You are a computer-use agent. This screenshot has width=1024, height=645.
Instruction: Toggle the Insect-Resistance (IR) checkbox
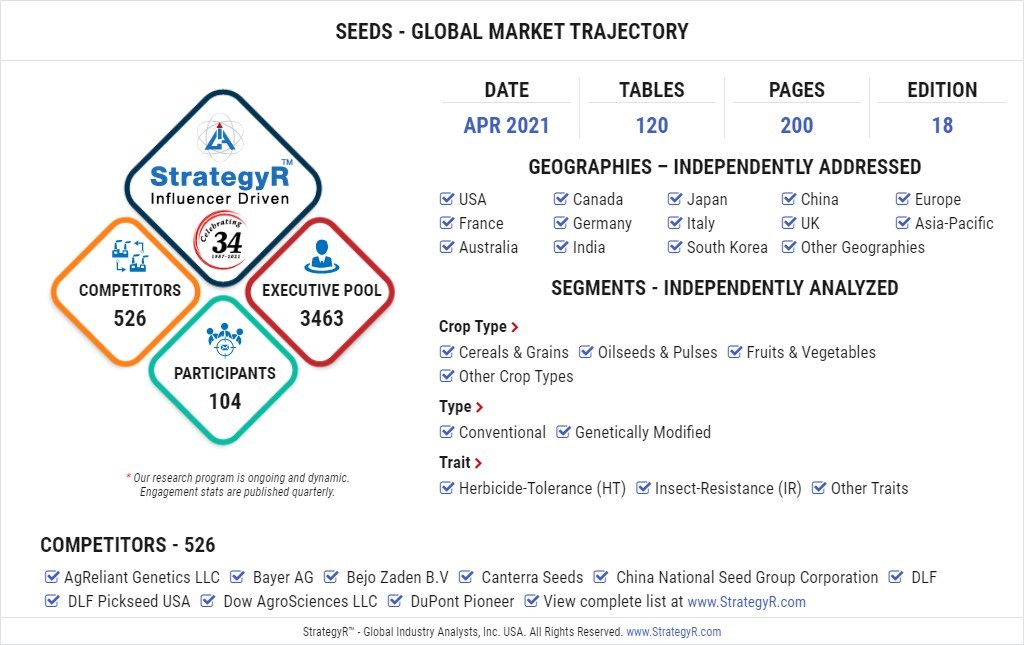point(643,488)
